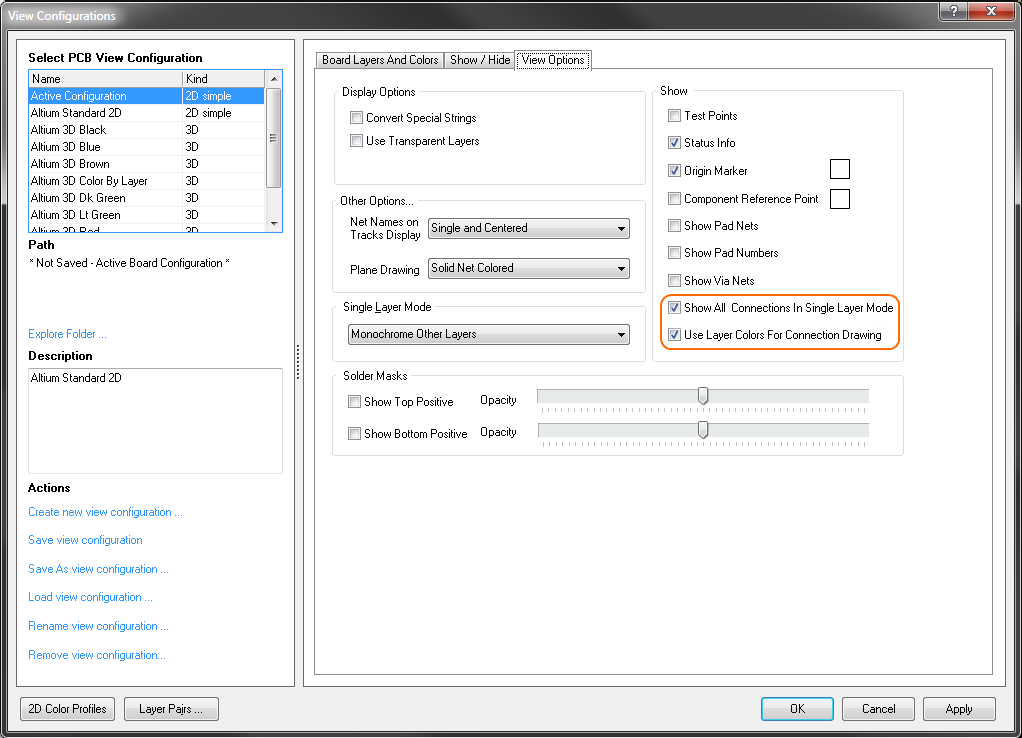The width and height of the screenshot is (1022, 738).
Task: Pick Component Reference Point color swatch
Action: pyautogui.click(x=840, y=199)
